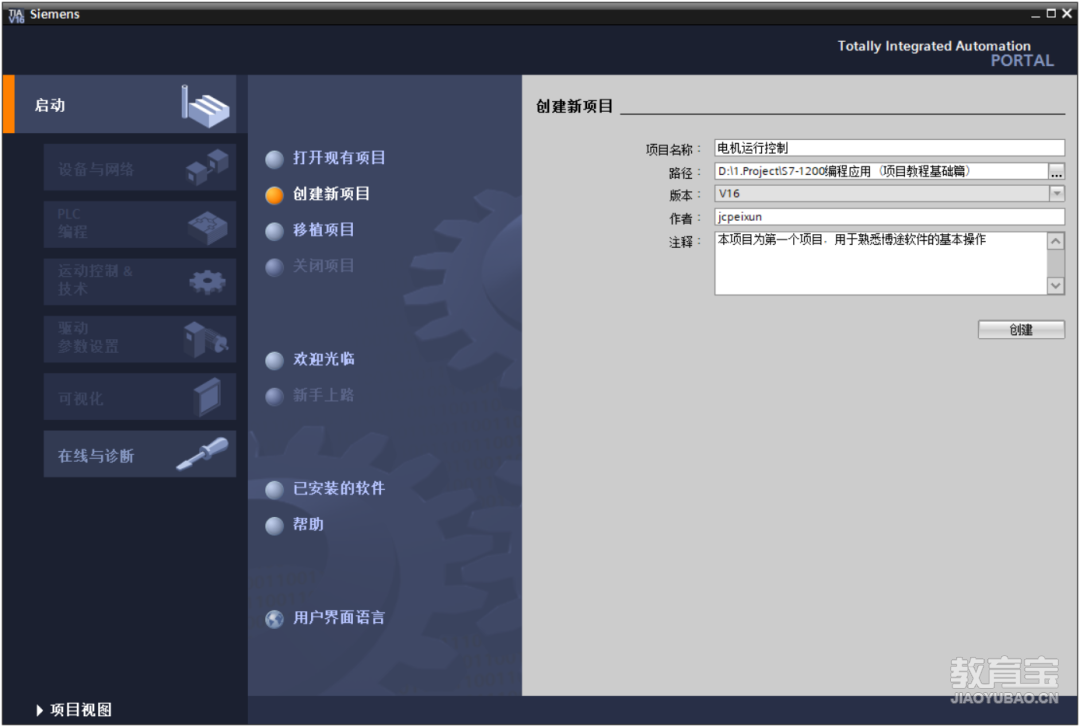Click the 项目名称 input field

(x=889, y=148)
